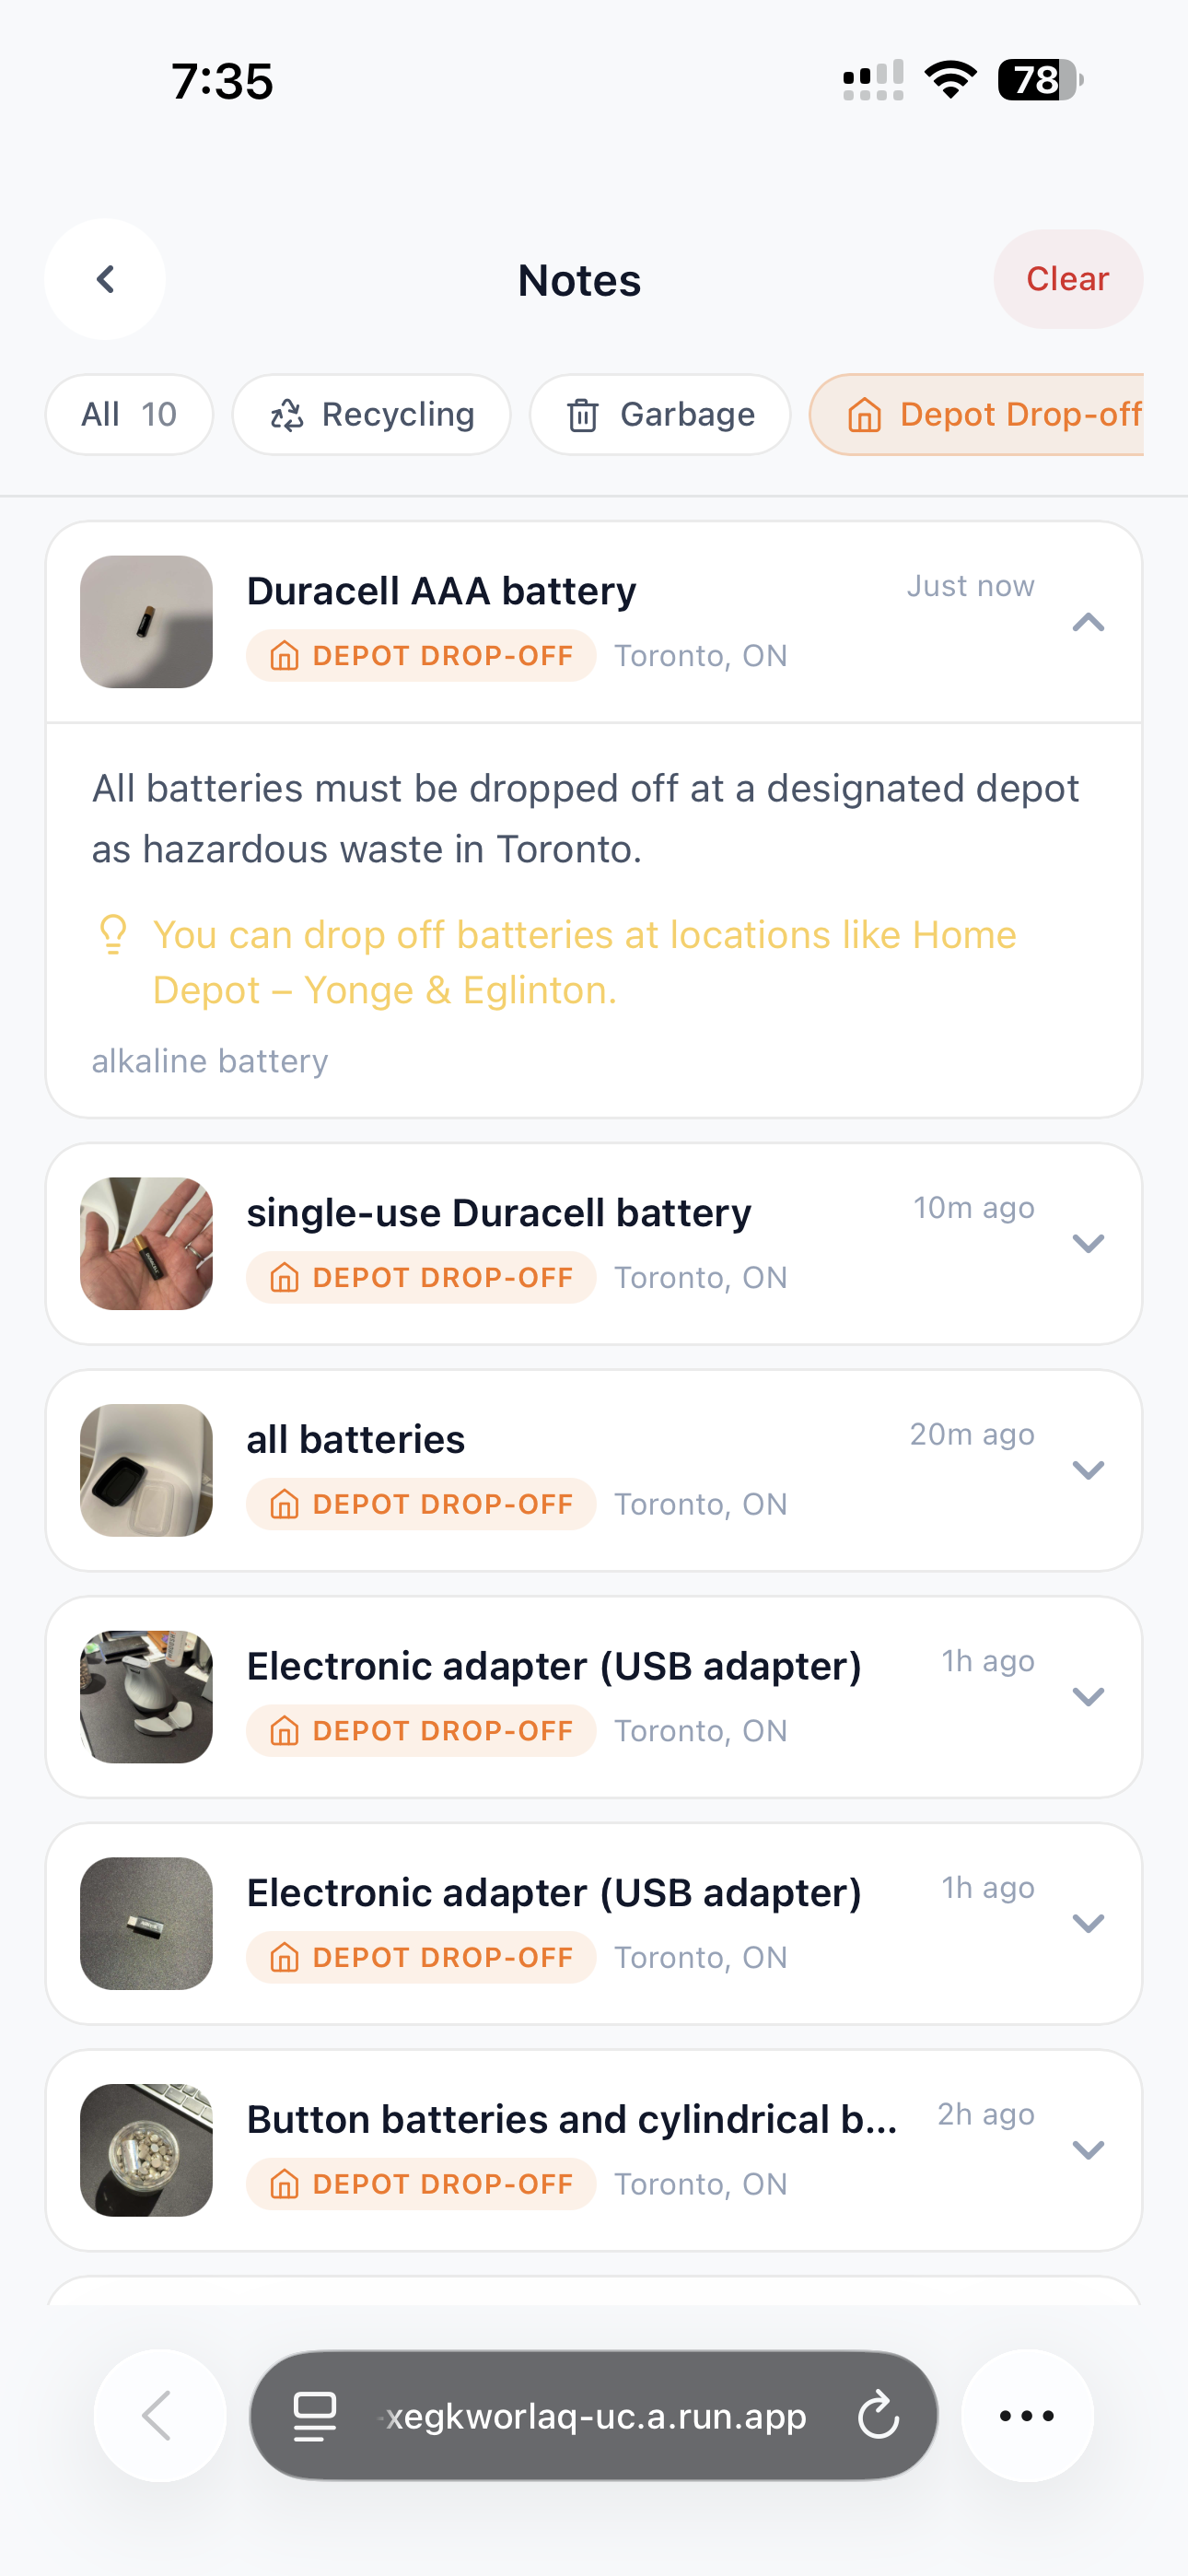1188x2576 pixels.
Task: Tap the lightbulb tip icon
Action: pos(113,935)
